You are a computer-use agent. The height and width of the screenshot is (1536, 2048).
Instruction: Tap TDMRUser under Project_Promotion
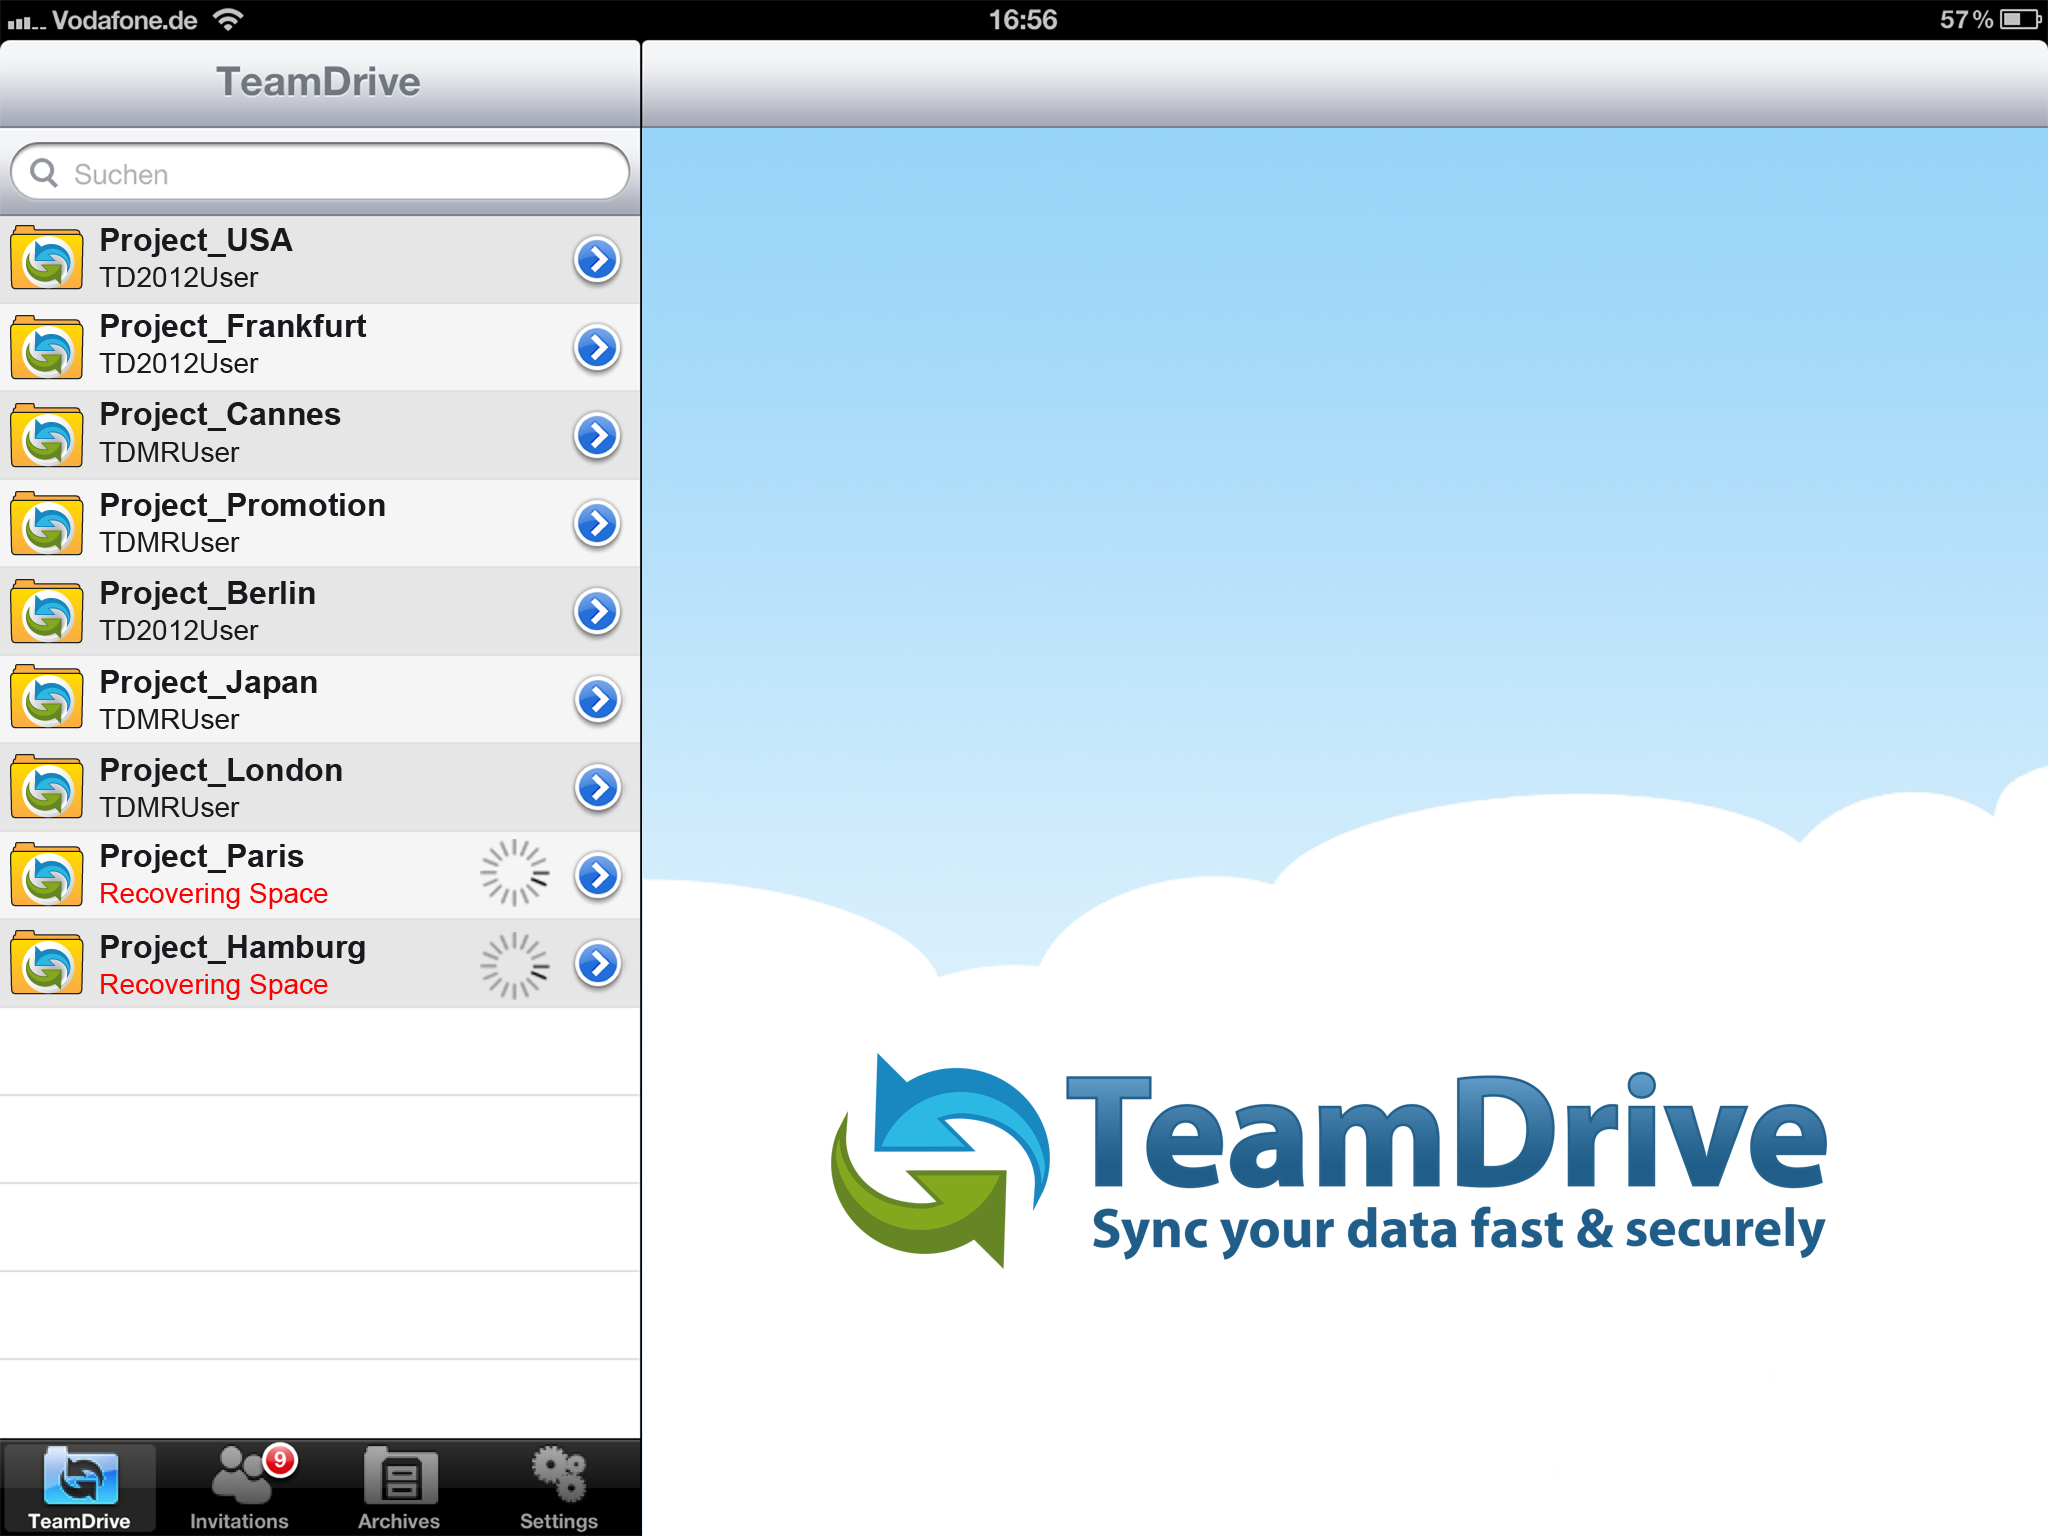[x=169, y=543]
